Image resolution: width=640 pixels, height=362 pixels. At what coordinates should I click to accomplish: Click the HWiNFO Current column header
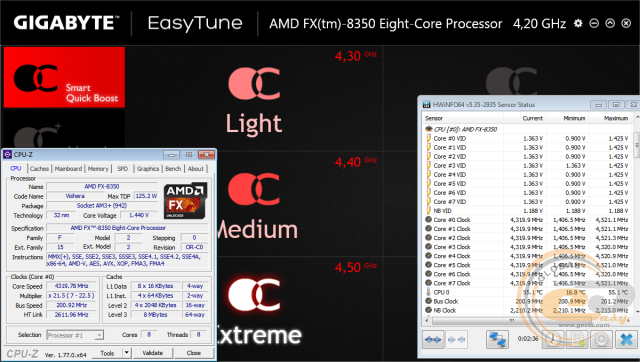pyautogui.click(x=524, y=118)
